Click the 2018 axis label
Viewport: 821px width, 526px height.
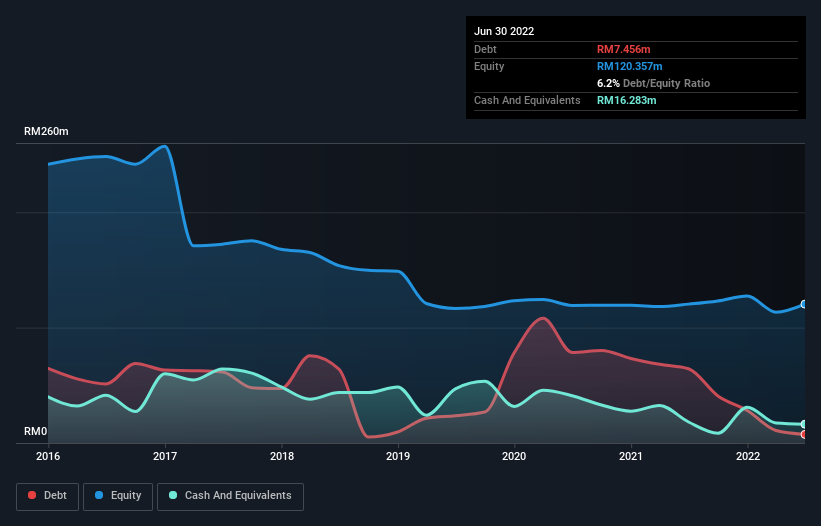(x=282, y=456)
